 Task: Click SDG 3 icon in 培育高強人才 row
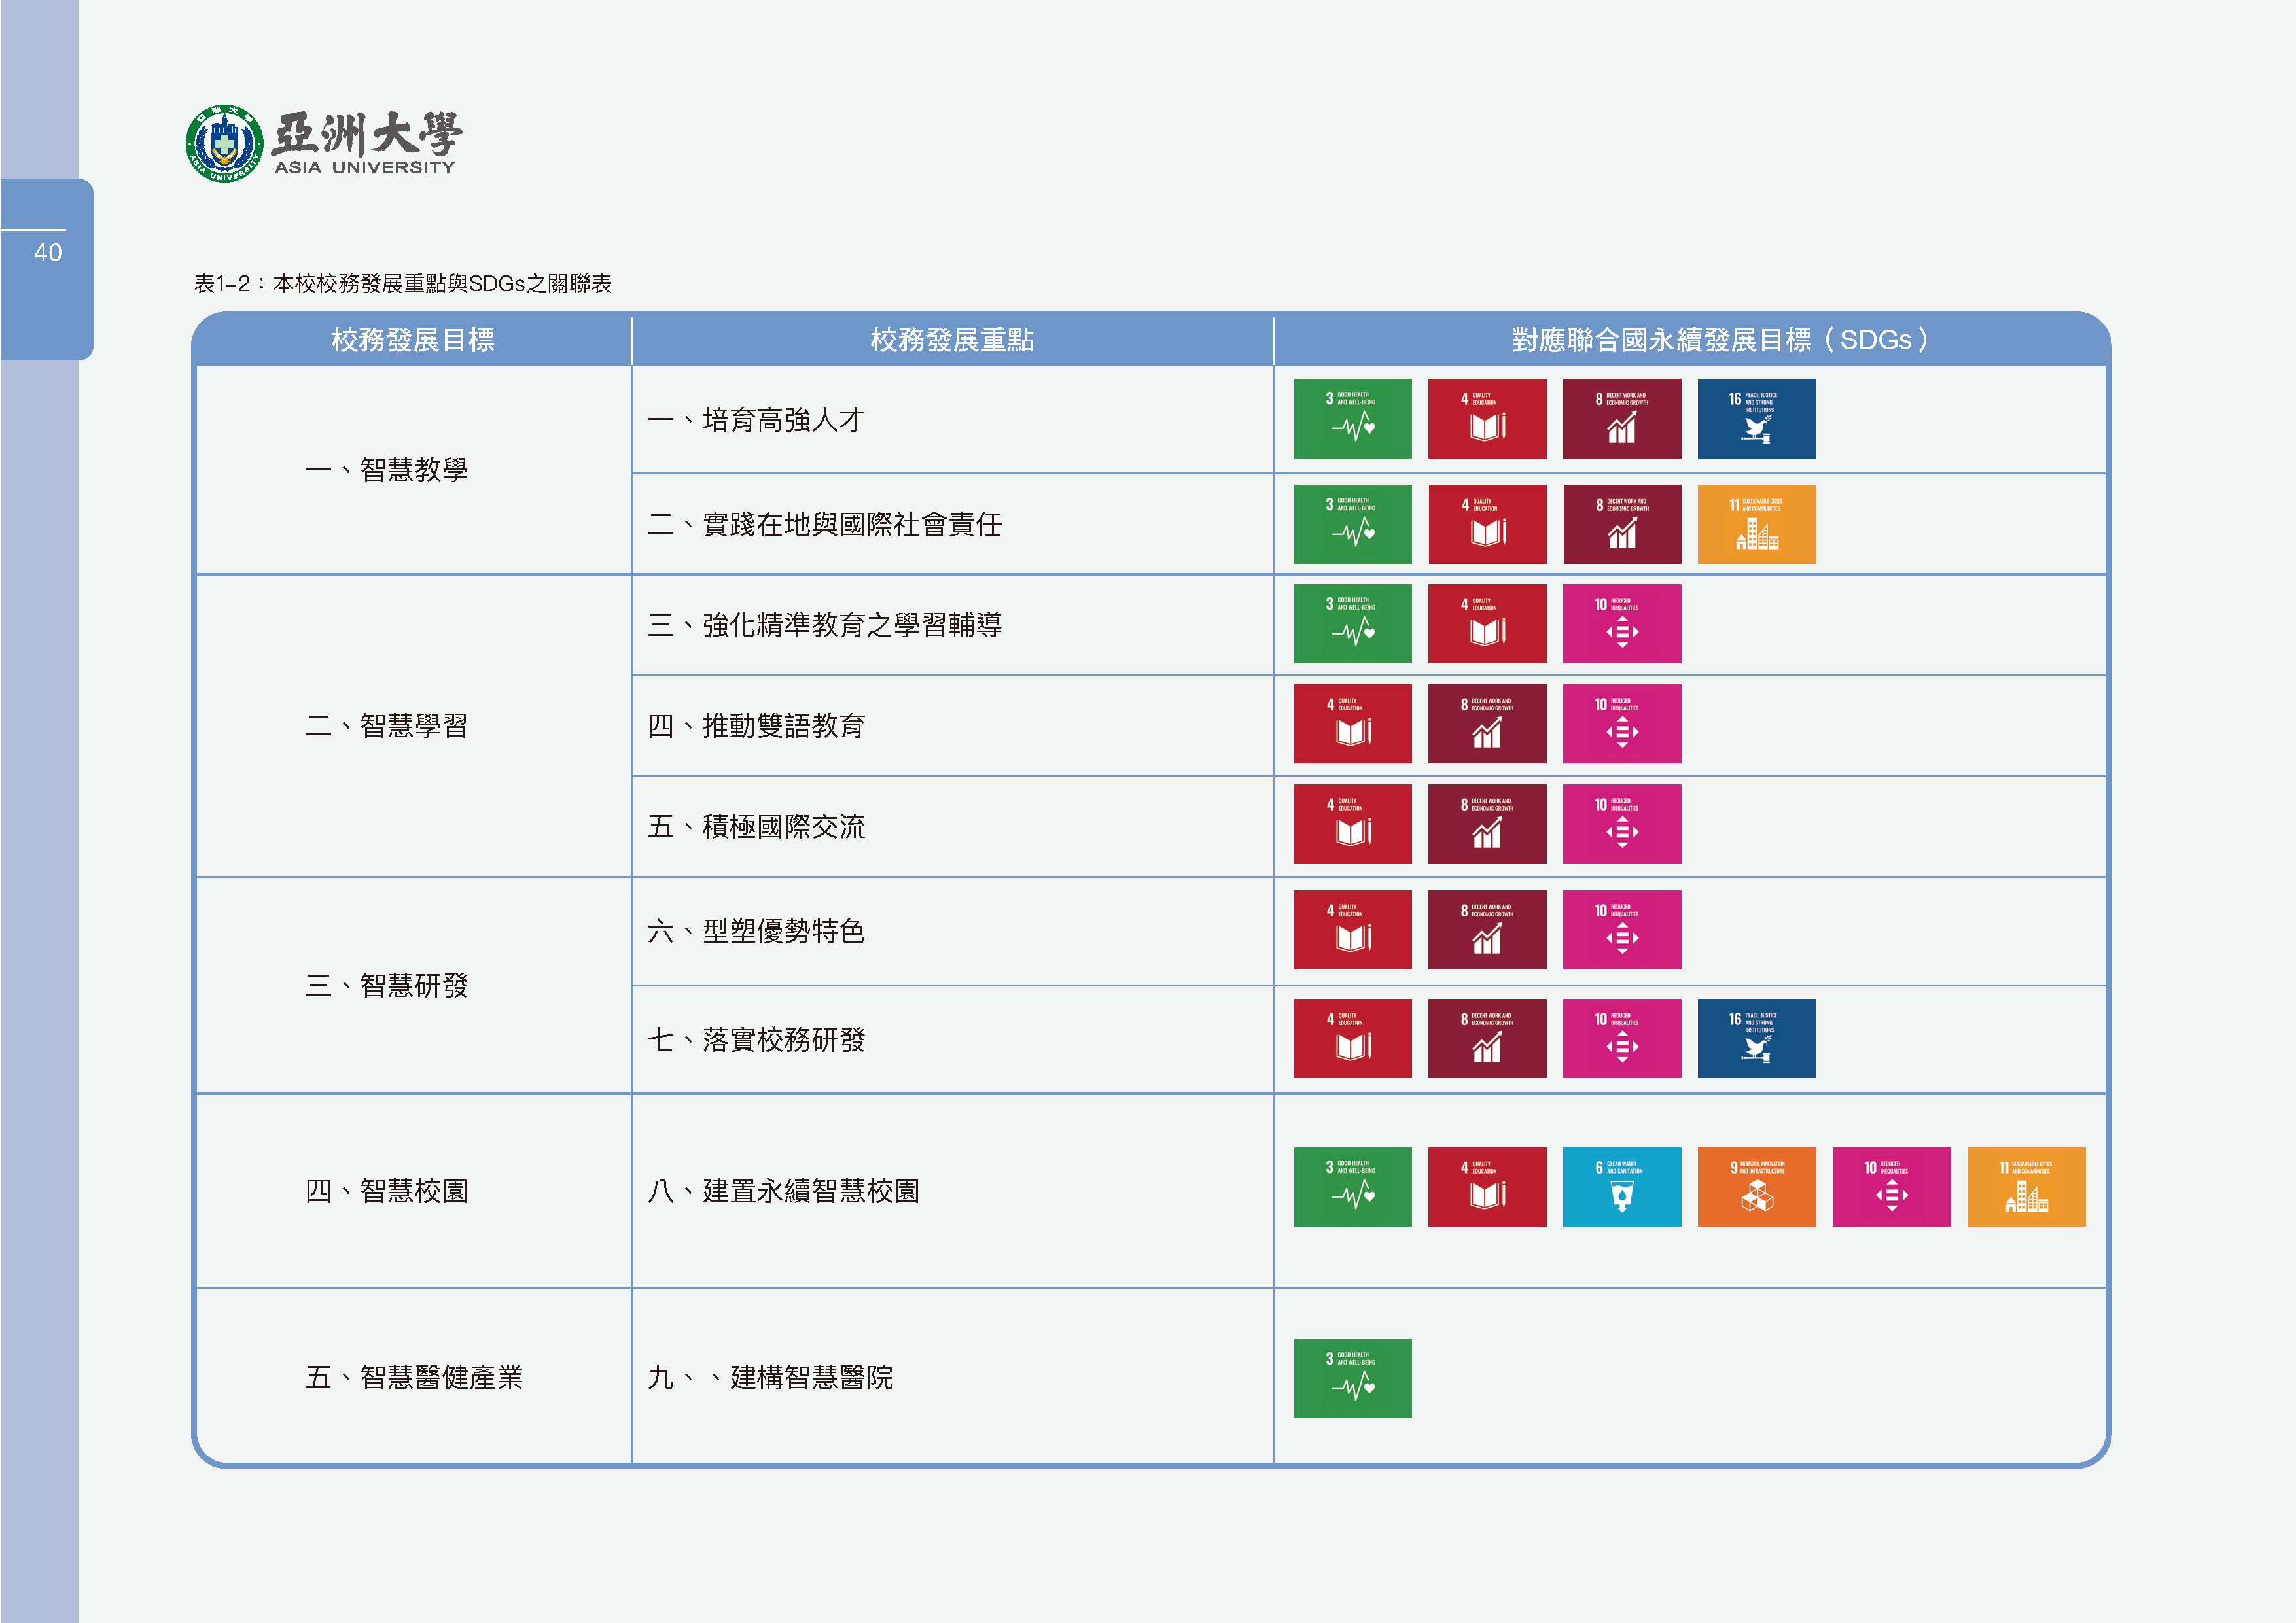(x=1352, y=418)
